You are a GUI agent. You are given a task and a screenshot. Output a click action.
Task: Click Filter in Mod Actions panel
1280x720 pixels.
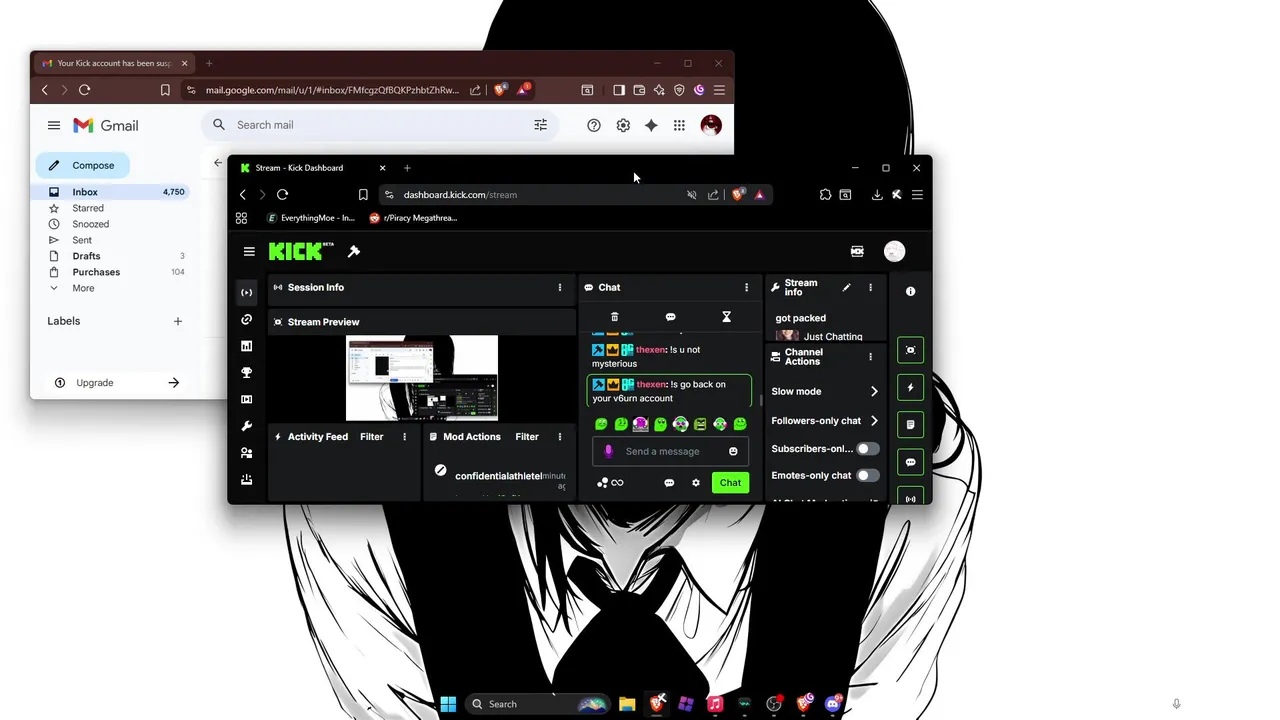[x=527, y=437]
